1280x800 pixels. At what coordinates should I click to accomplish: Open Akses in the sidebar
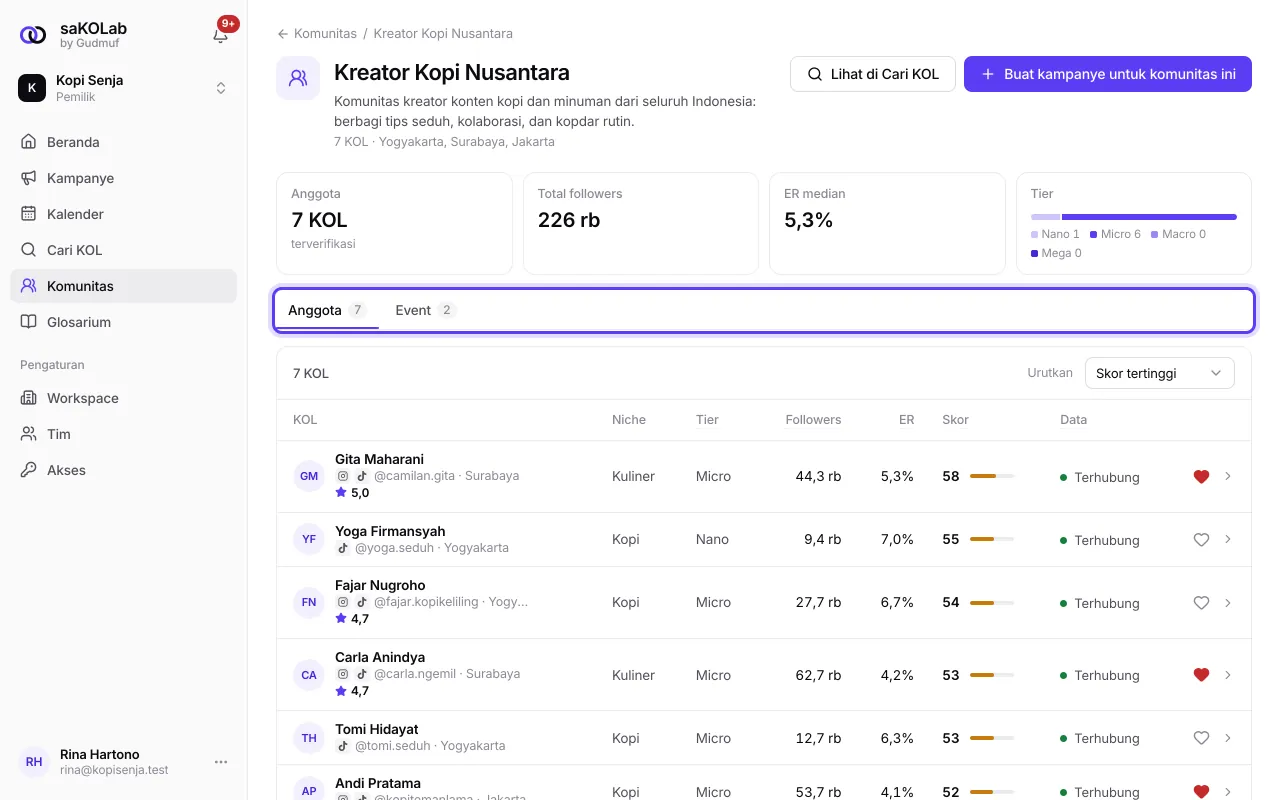(x=123, y=470)
